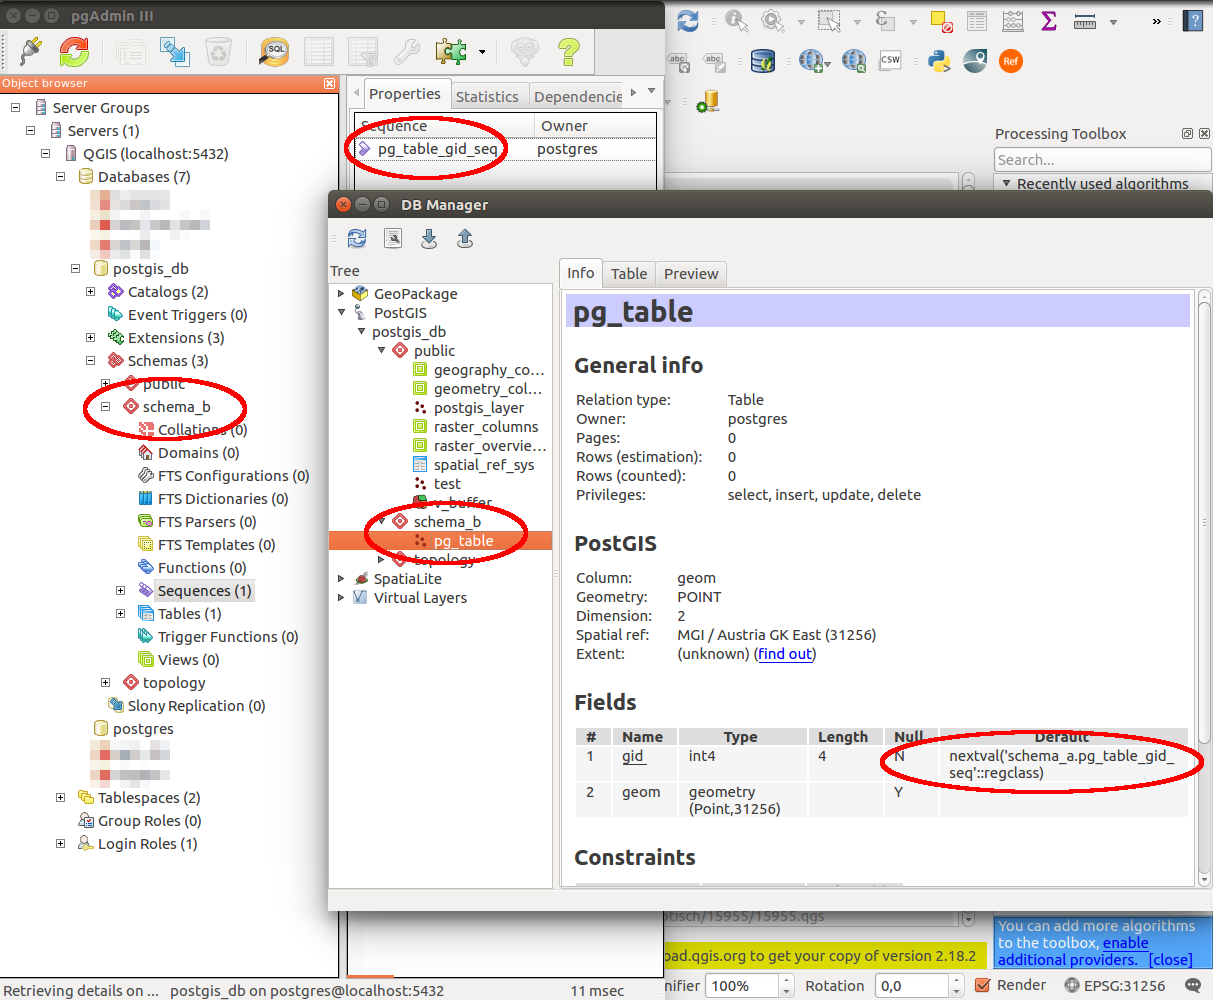Open QGIS help book icon
This screenshot has width=1213, height=1000.
coord(1193,20)
